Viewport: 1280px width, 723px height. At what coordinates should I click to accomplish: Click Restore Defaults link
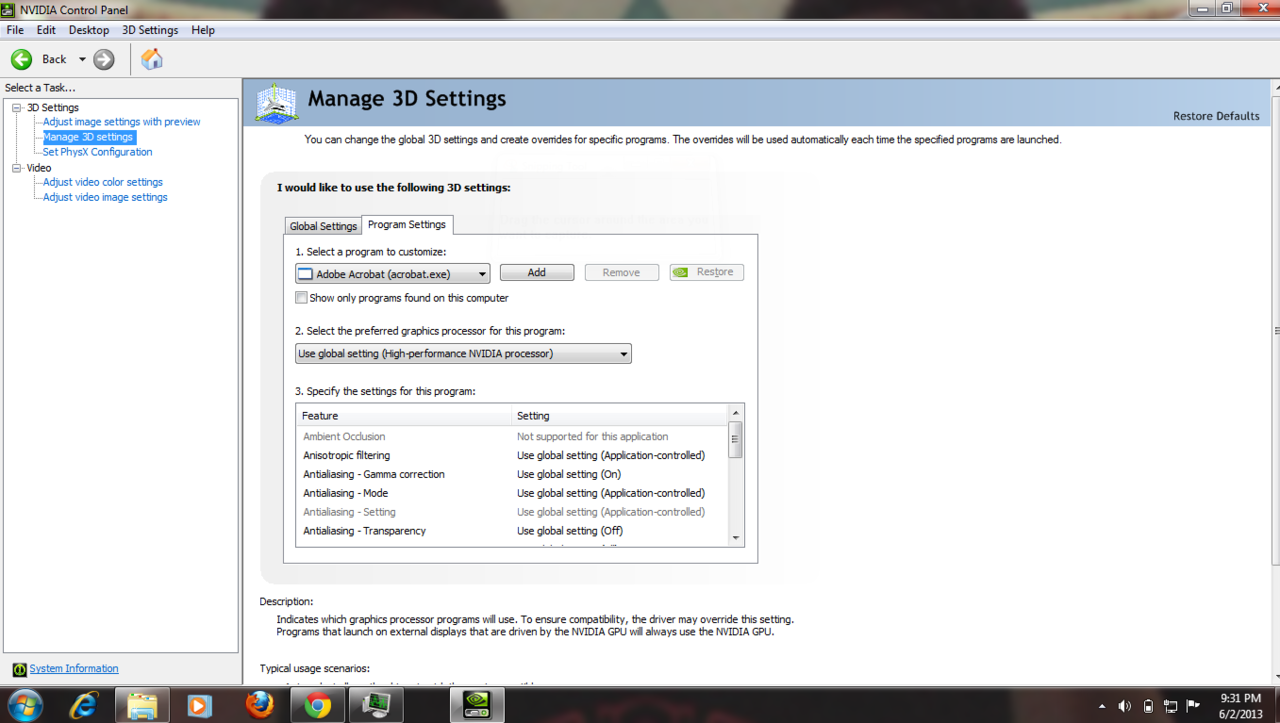pyautogui.click(x=1216, y=116)
